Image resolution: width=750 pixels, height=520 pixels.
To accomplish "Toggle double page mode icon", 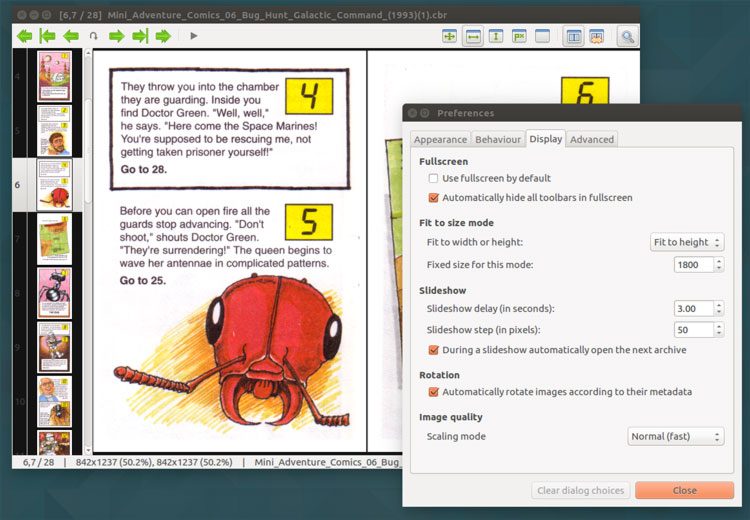I will coord(574,36).
